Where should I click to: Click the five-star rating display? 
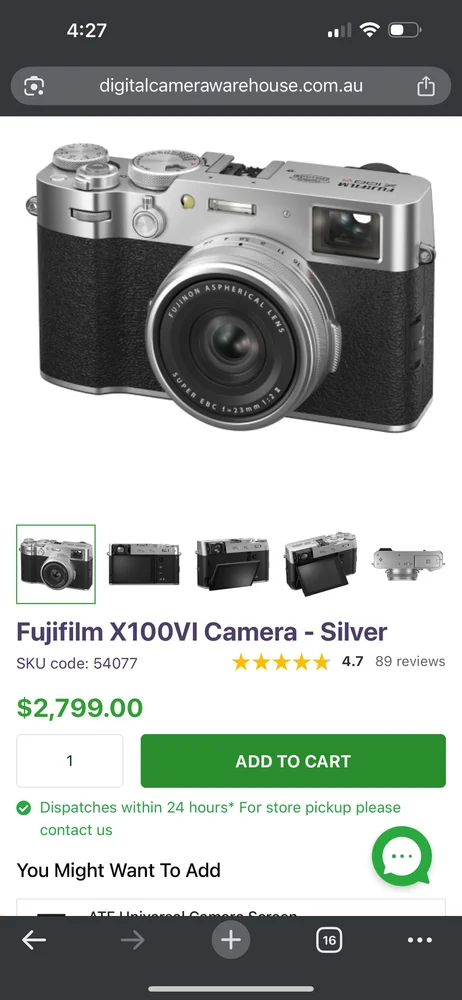[x=281, y=661]
